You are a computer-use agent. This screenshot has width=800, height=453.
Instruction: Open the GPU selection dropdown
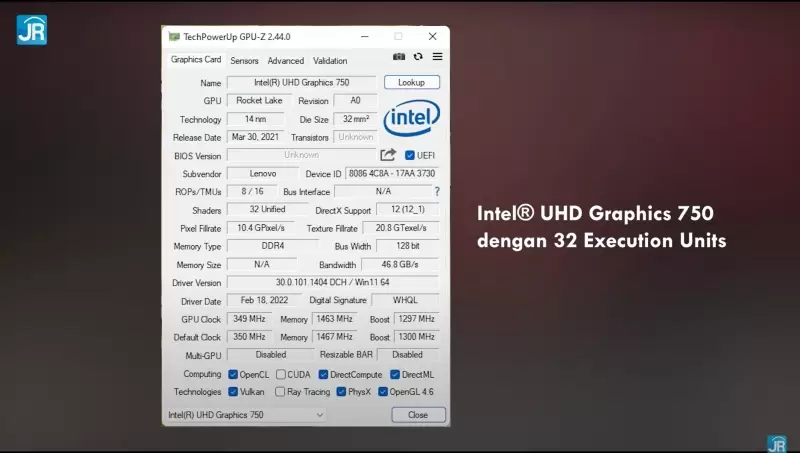246,415
